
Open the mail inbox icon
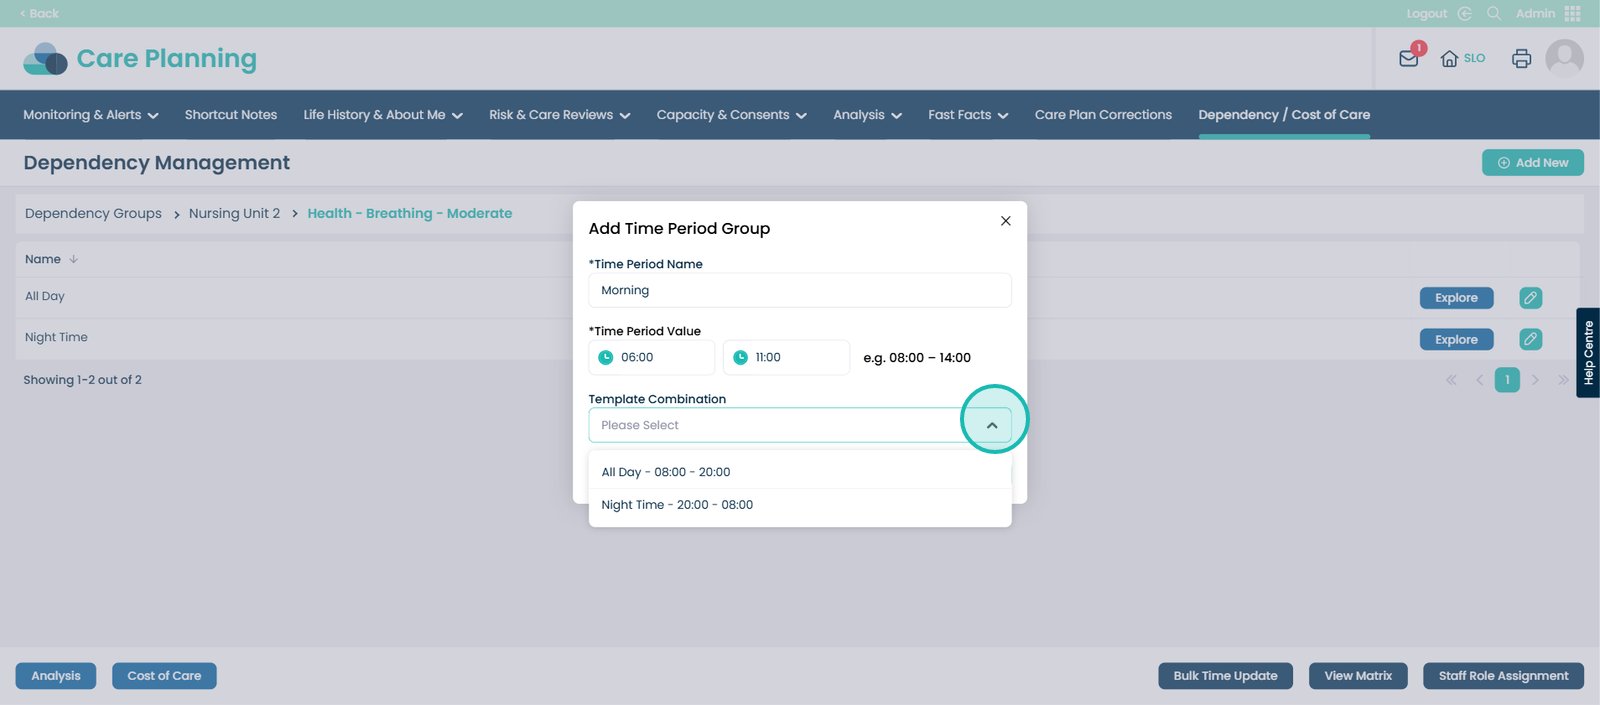click(1408, 59)
